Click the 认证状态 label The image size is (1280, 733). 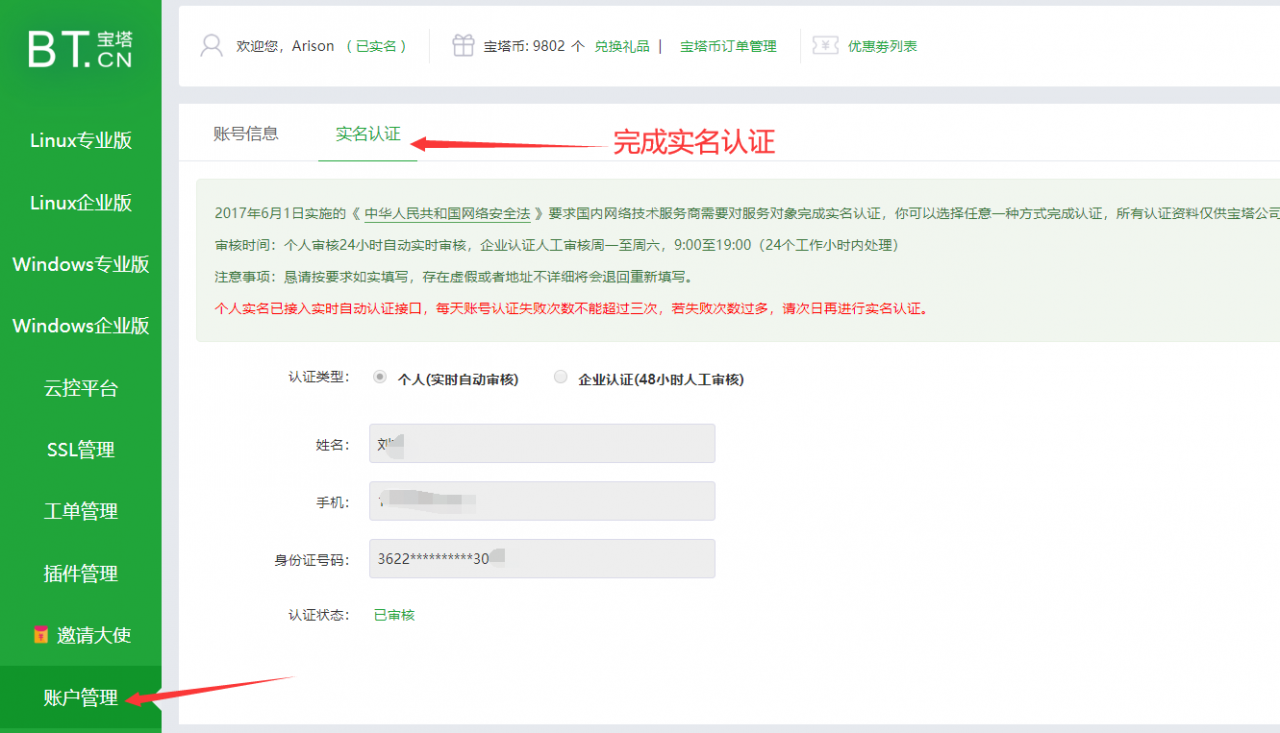pyautogui.click(x=319, y=615)
